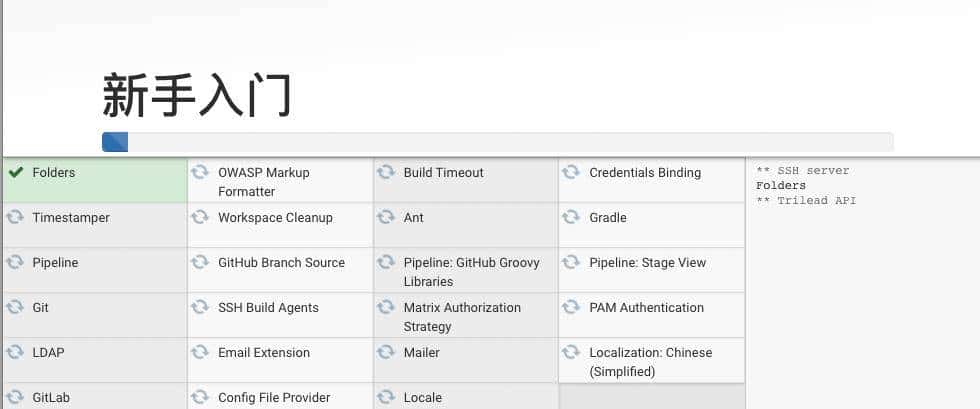This screenshot has height=409, width=980.
Task: Select the SSH Build Agents plugin label
Action: (268, 307)
